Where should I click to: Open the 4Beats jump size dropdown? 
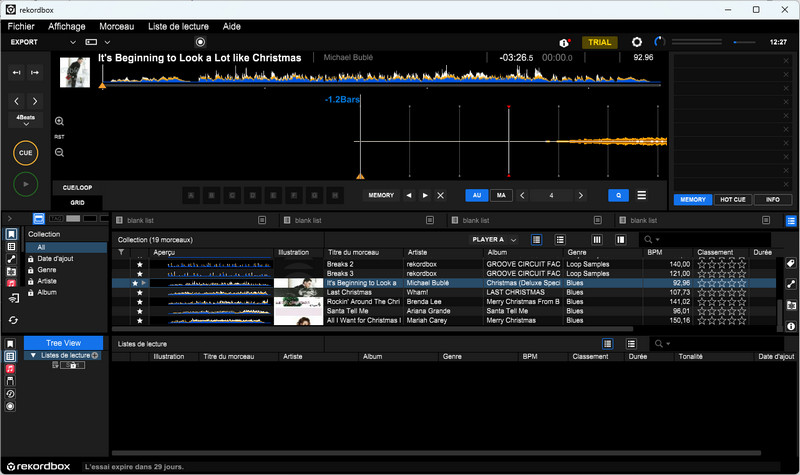26,120
